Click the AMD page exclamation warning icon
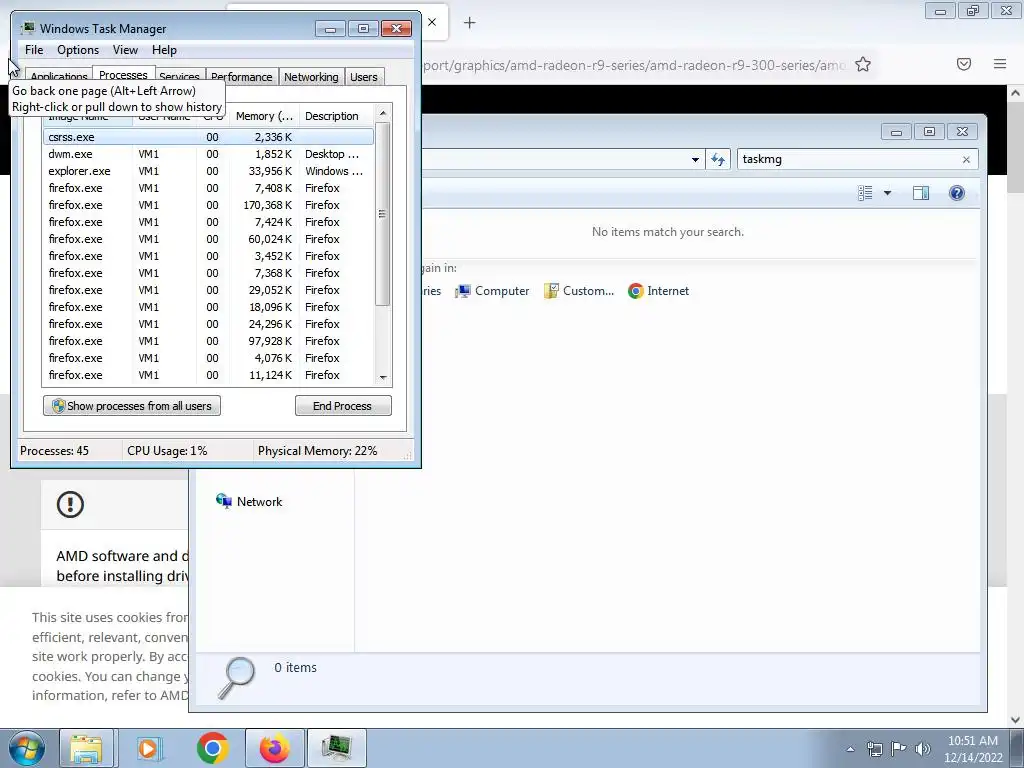 (x=70, y=504)
